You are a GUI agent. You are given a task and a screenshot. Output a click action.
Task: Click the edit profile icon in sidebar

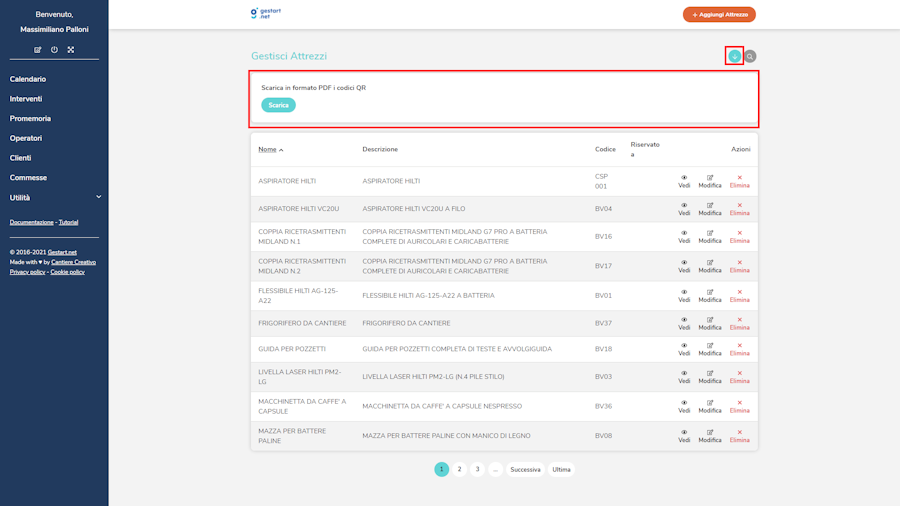pyautogui.click(x=38, y=50)
